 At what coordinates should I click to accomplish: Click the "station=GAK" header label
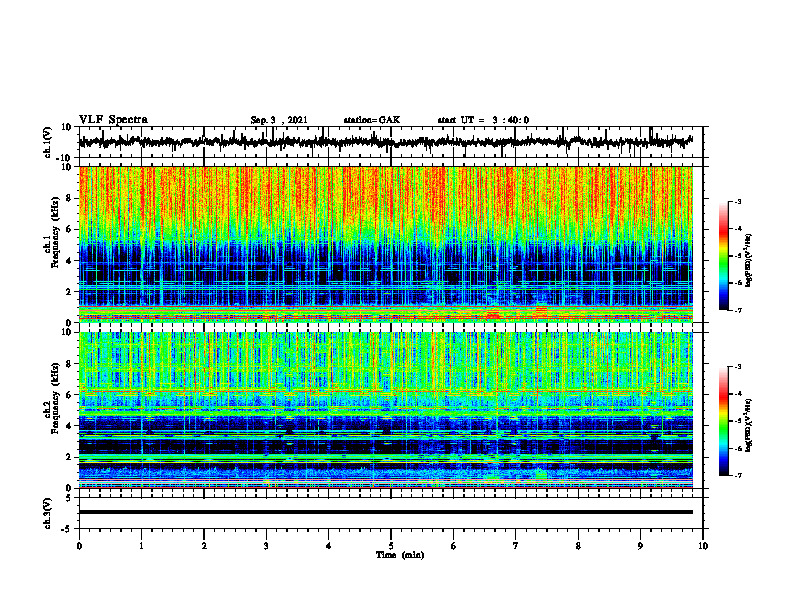(x=372, y=120)
